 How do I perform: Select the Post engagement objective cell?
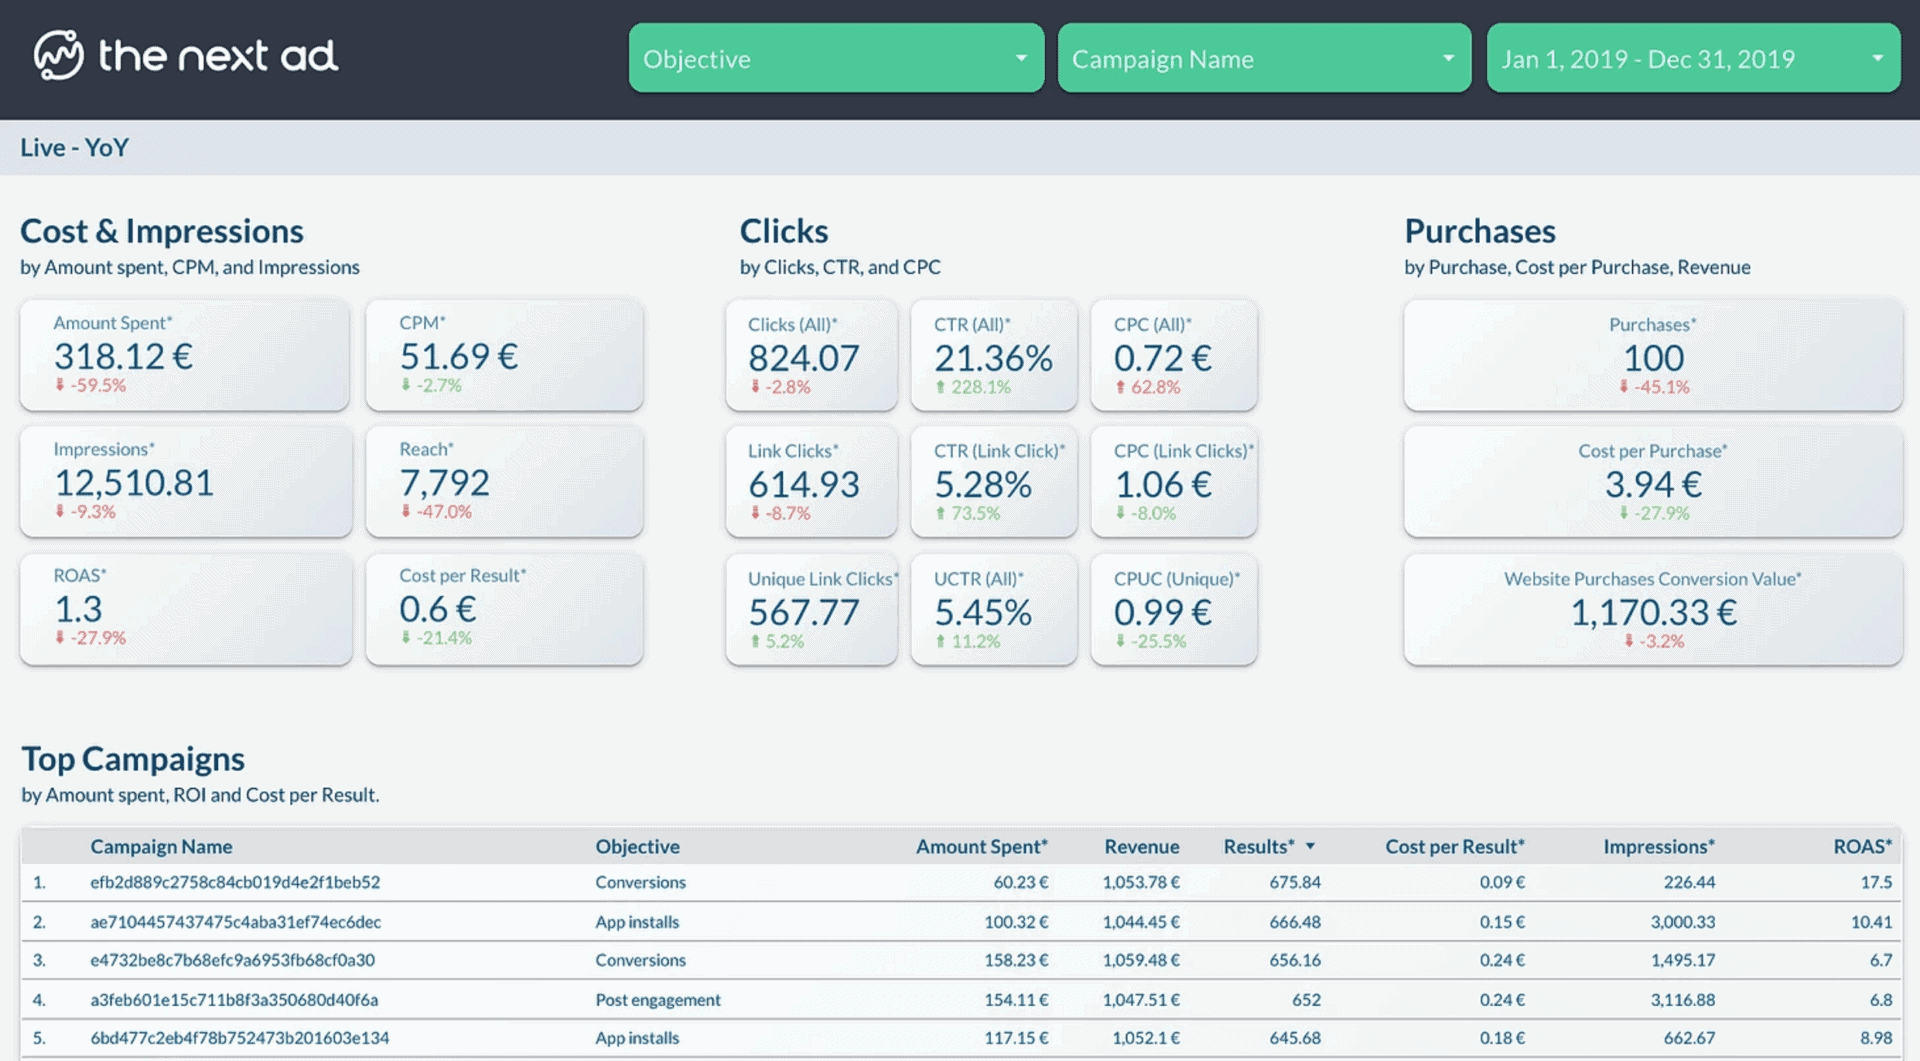point(657,1000)
